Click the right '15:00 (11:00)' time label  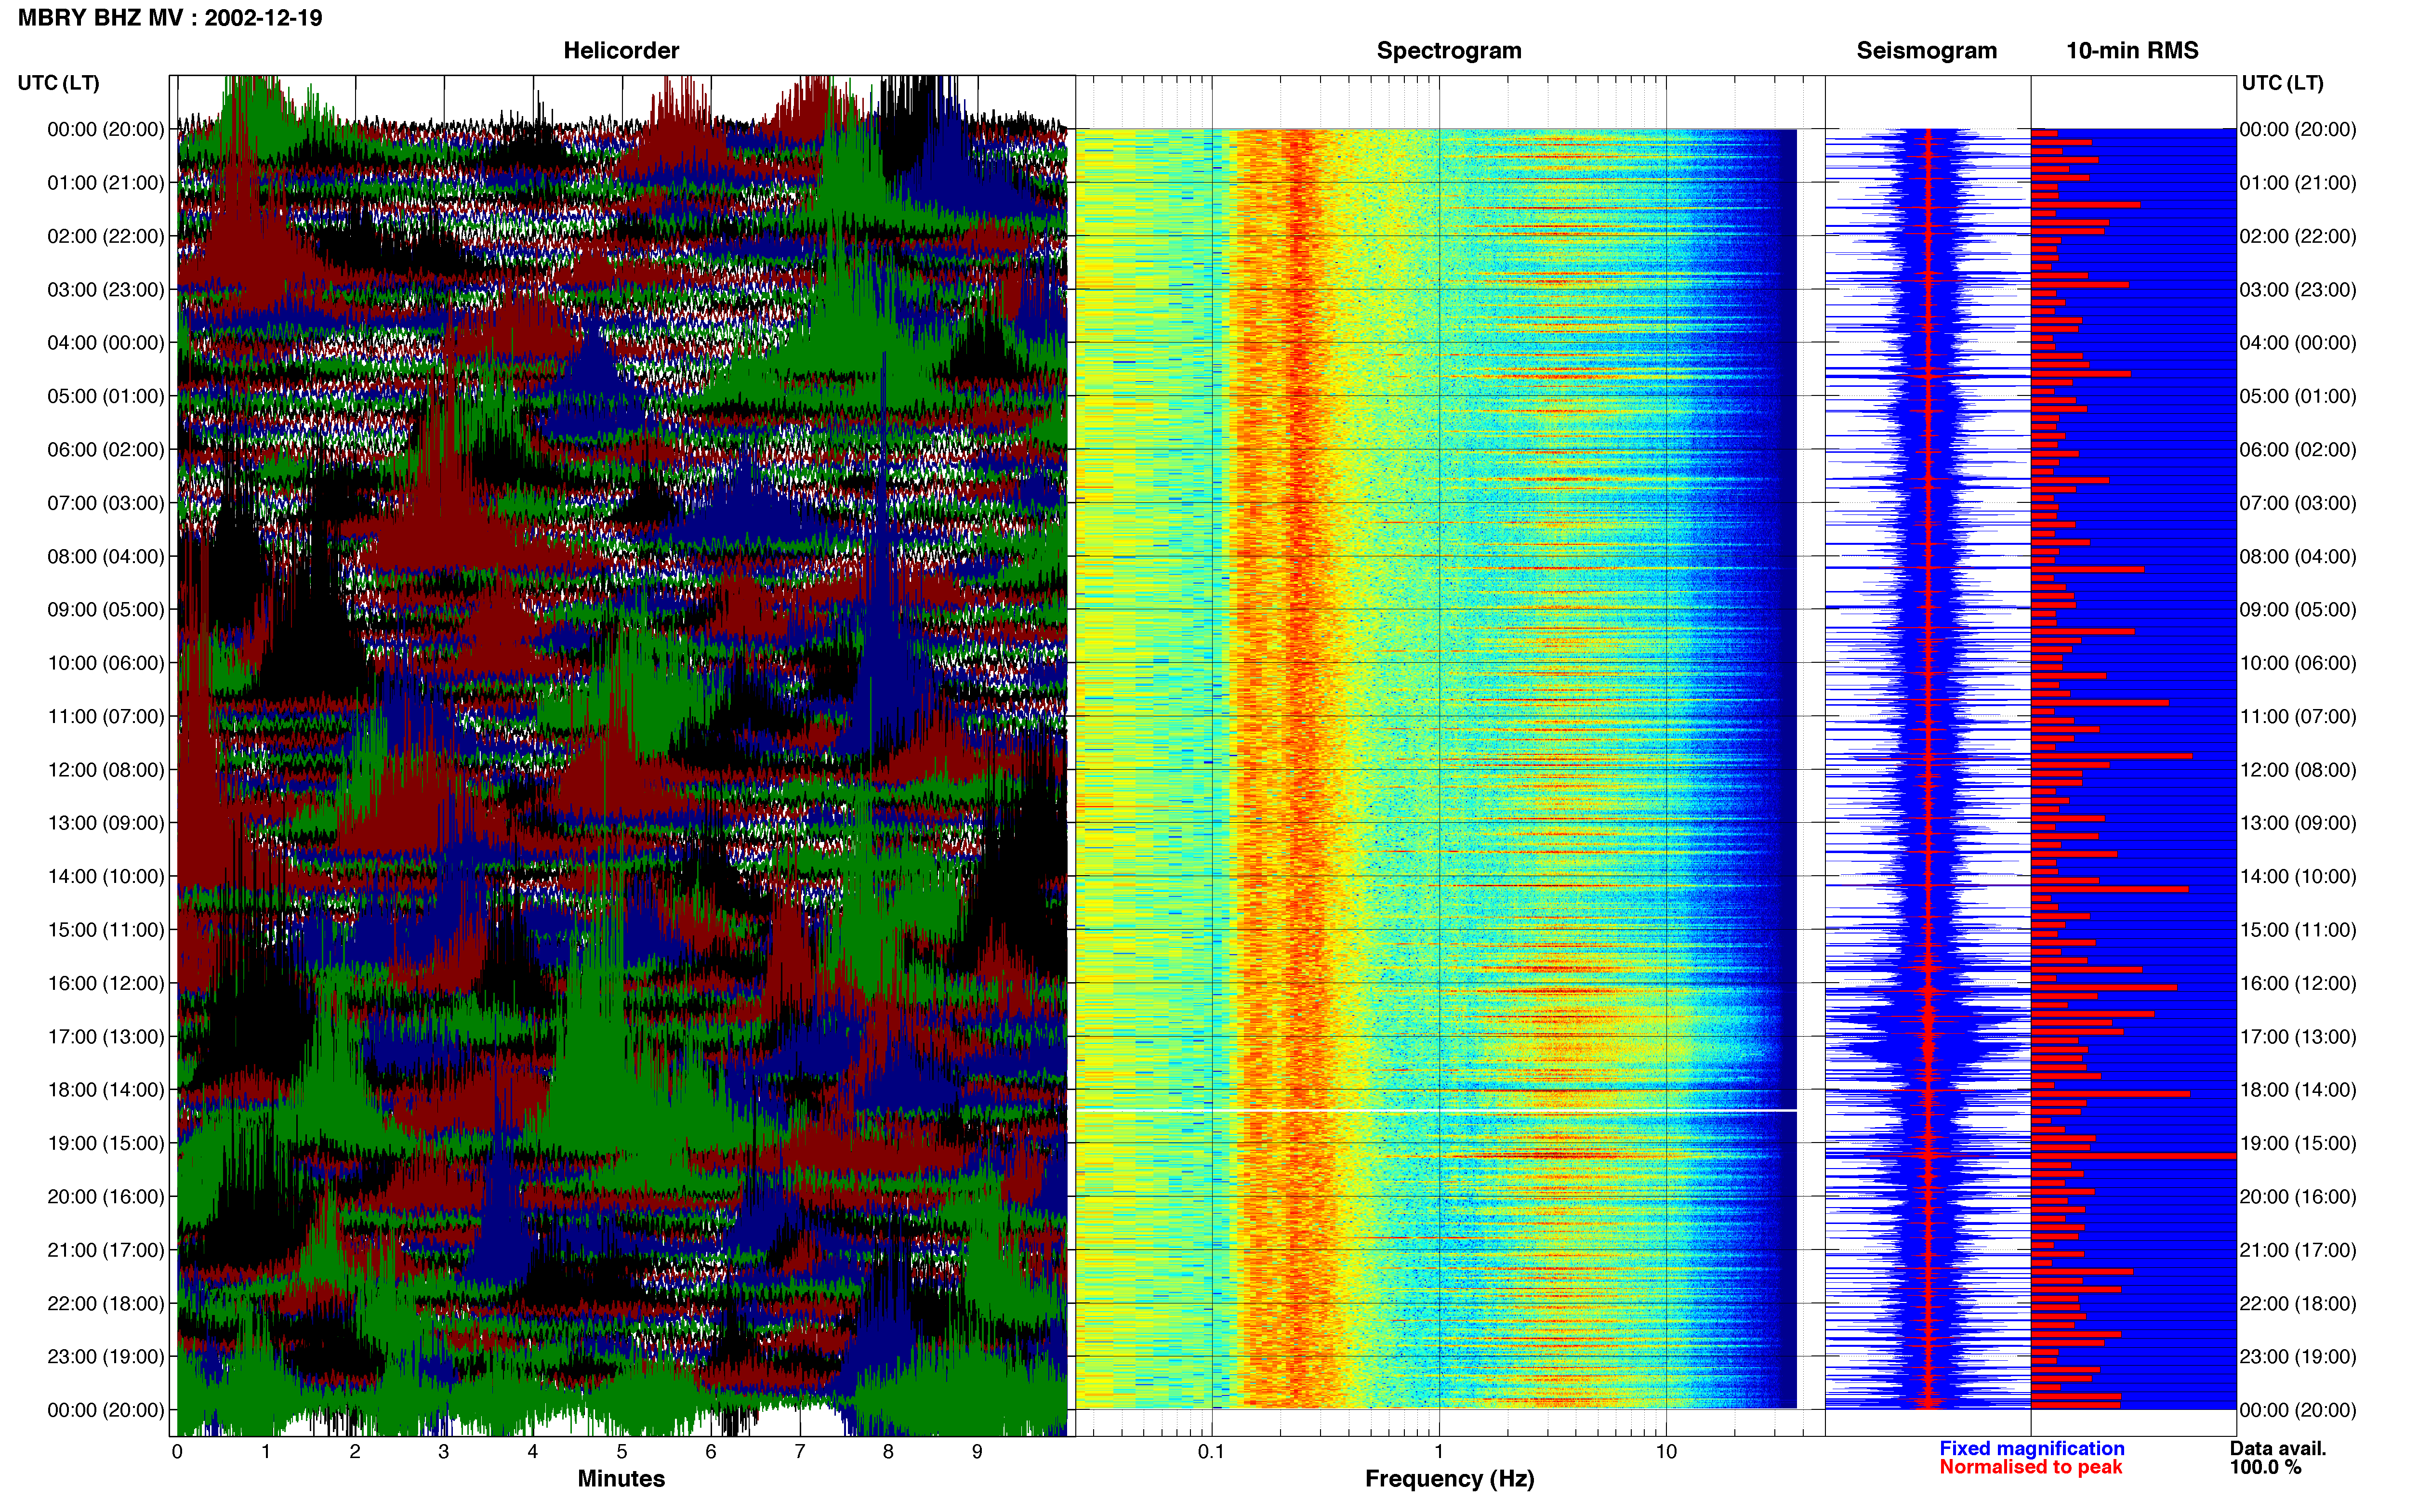pos(2298,930)
